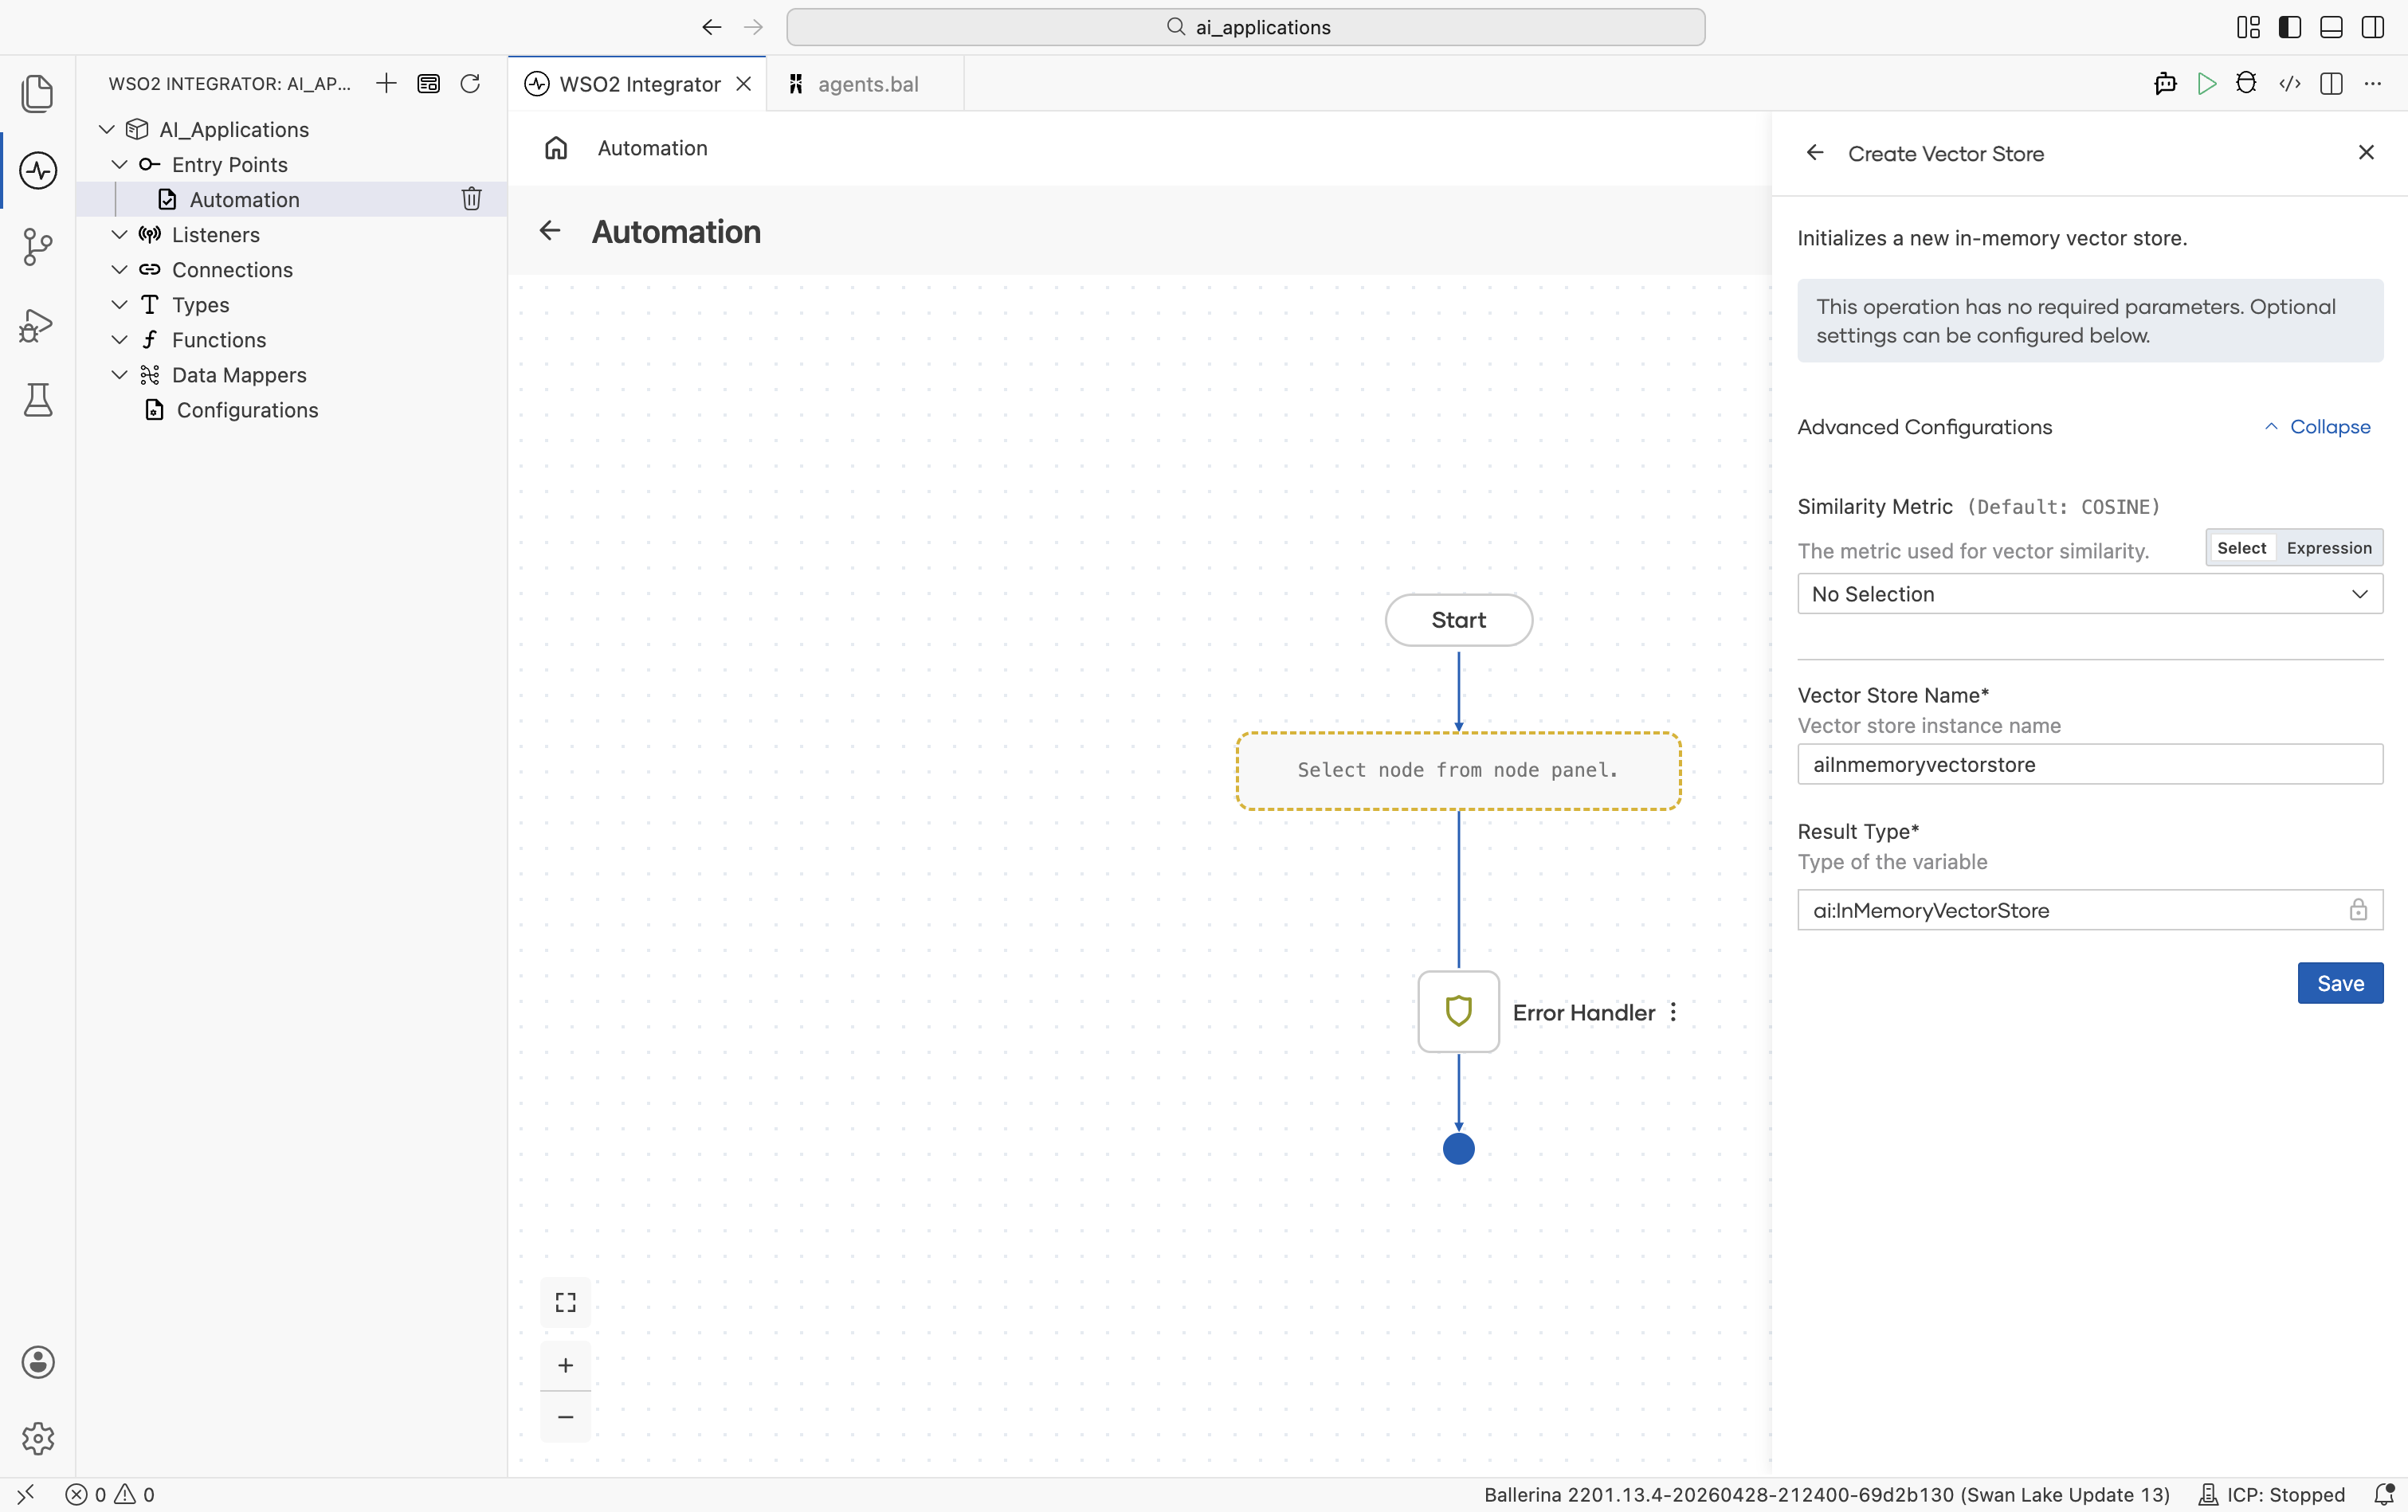The height and width of the screenshot is (1512, 2408).
Task: Open the Customize Layout icon
Action: (x=2248, y=27)
